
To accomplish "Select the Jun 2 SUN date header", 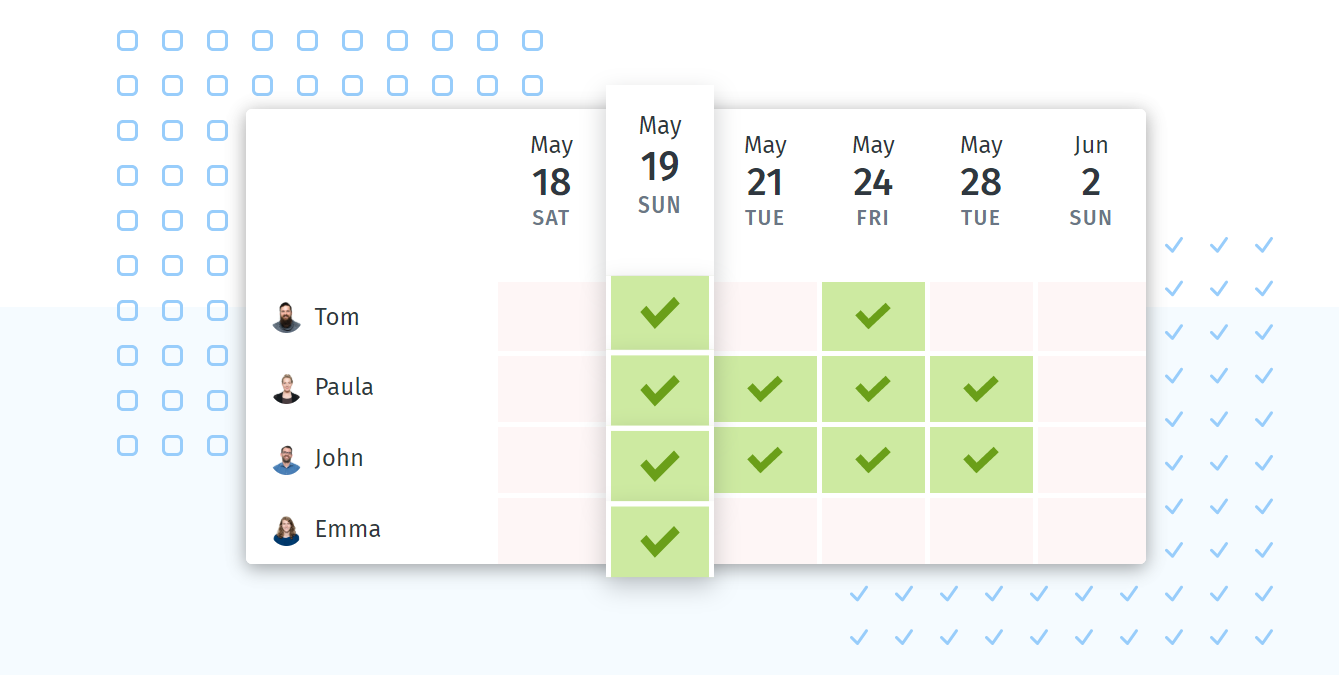I will point(1090,182).
